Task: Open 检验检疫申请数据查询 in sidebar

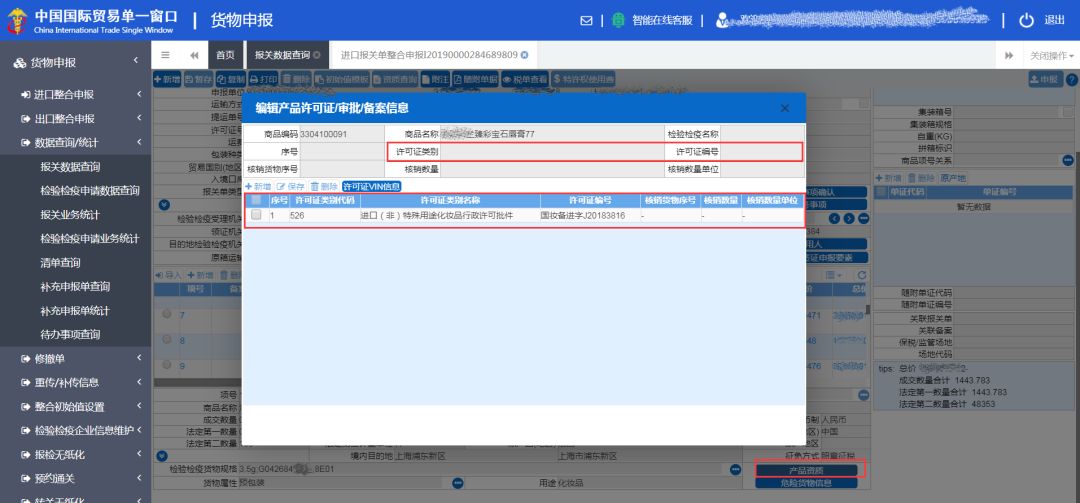Action: (x=90, y=191)
